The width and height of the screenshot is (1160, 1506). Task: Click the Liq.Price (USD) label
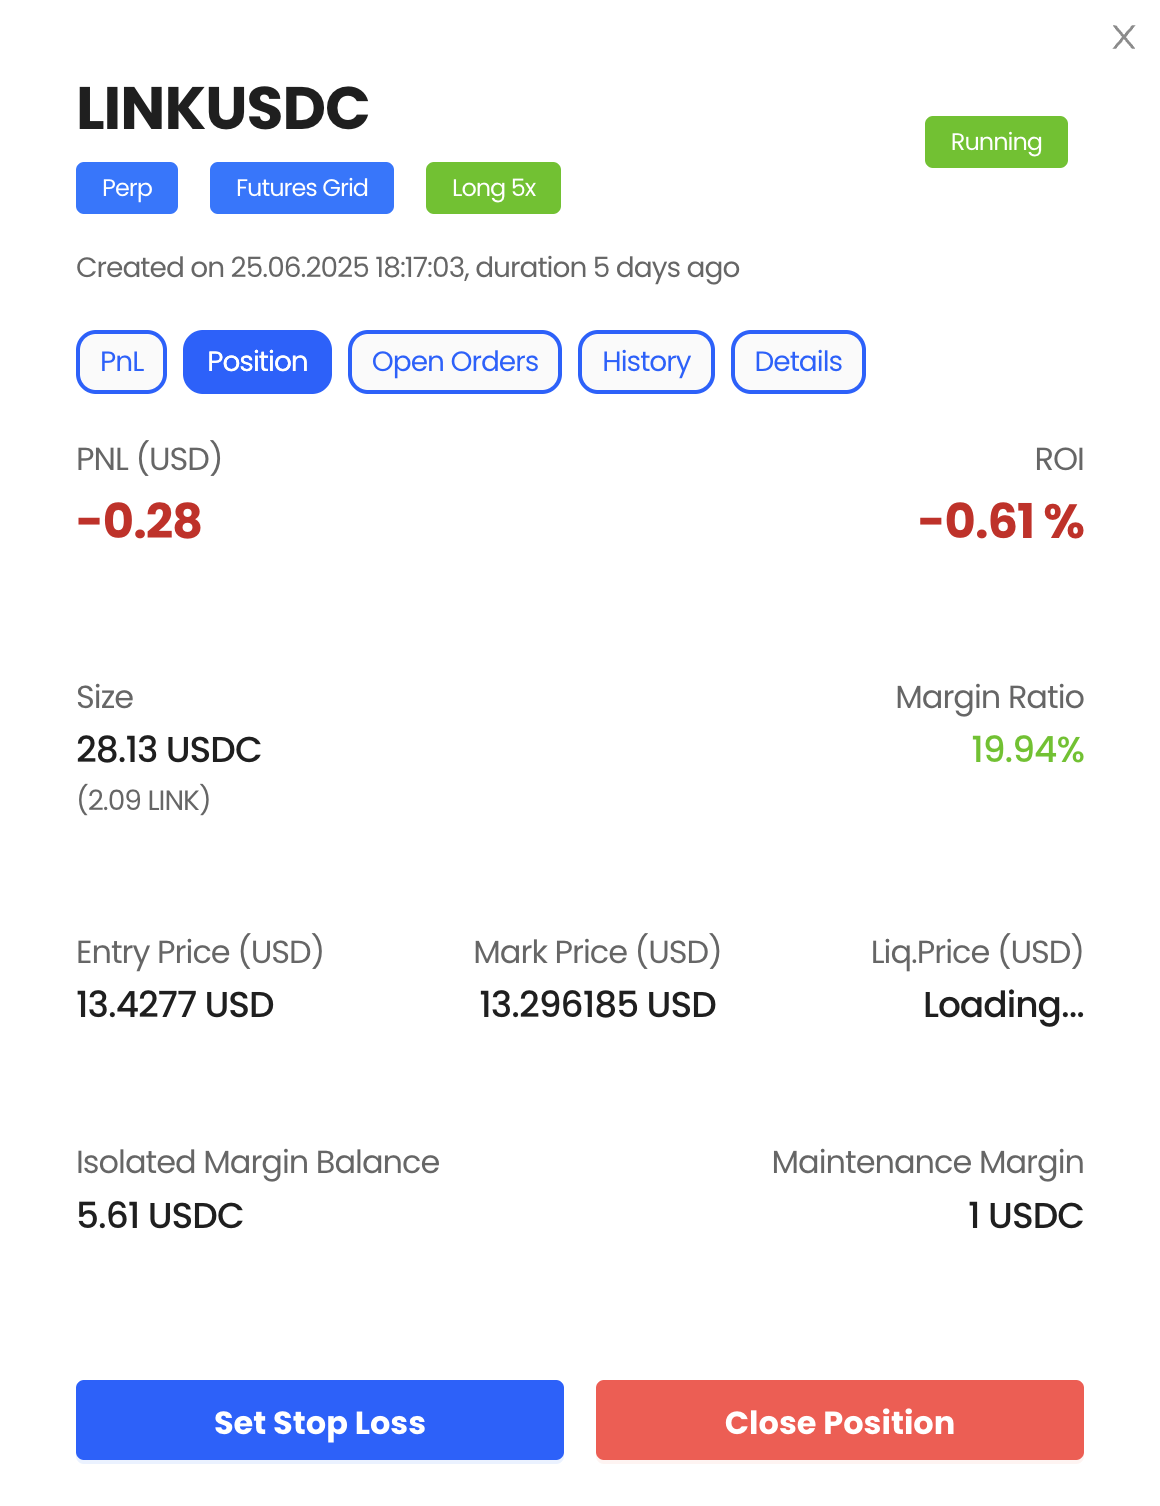pos(977,952)
